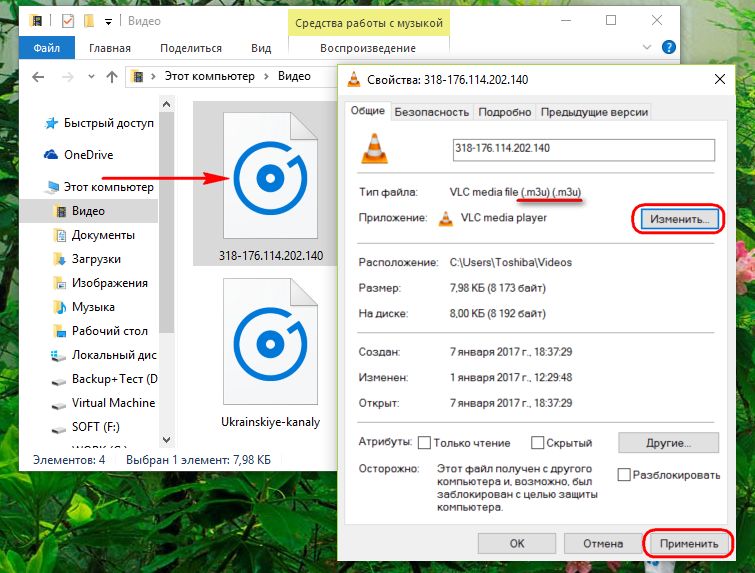This screenshot has width=755, height=573.
Task: Click the Локальный диск drive icon
Action: [x=58, y=355]
